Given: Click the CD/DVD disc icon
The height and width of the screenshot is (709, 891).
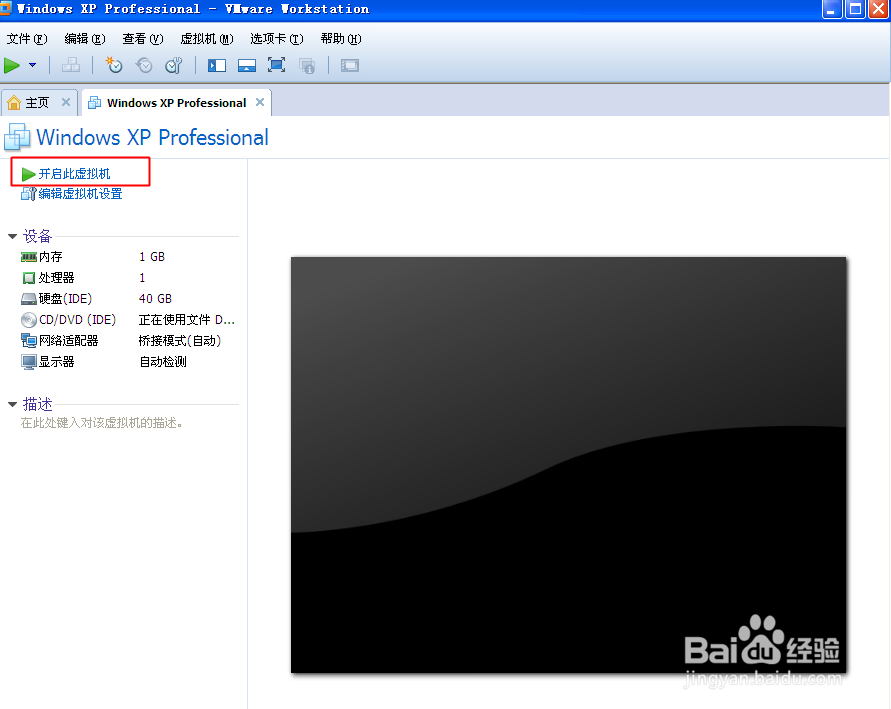Looking at the screenshot, I should pos(28,320).
